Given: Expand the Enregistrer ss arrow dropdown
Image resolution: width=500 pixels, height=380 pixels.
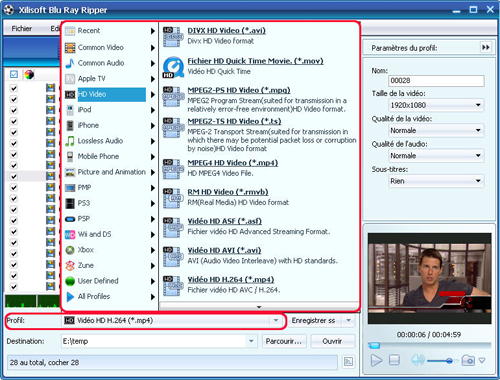Looking at the screenshot, I should pyautogui.click(x=348, y=321).
